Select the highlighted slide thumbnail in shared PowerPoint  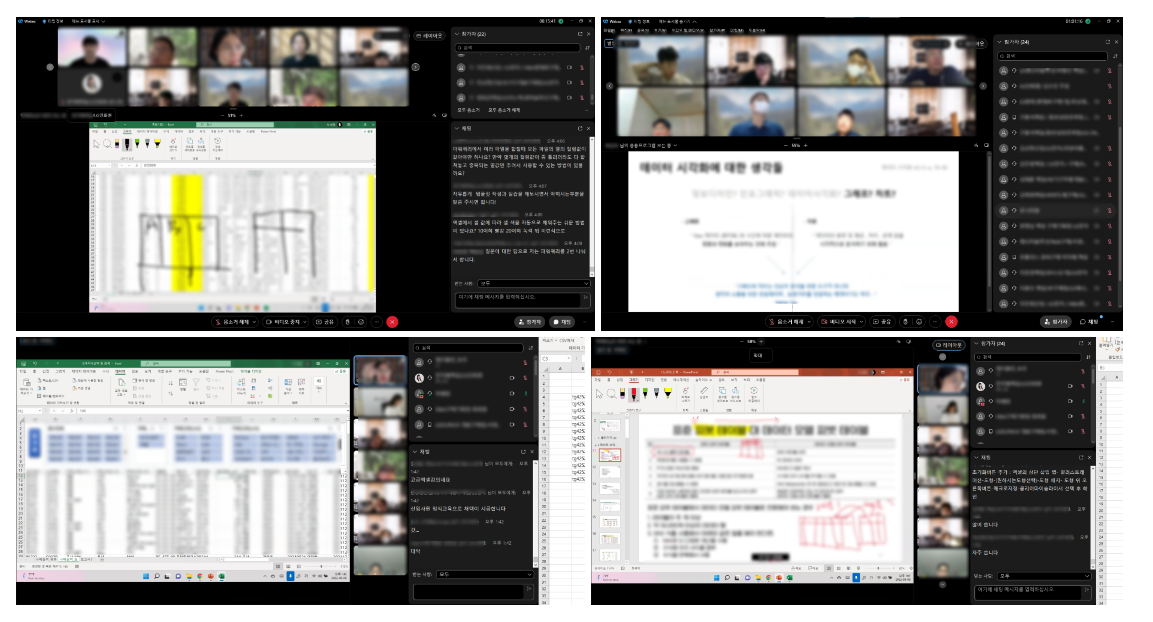610,456
